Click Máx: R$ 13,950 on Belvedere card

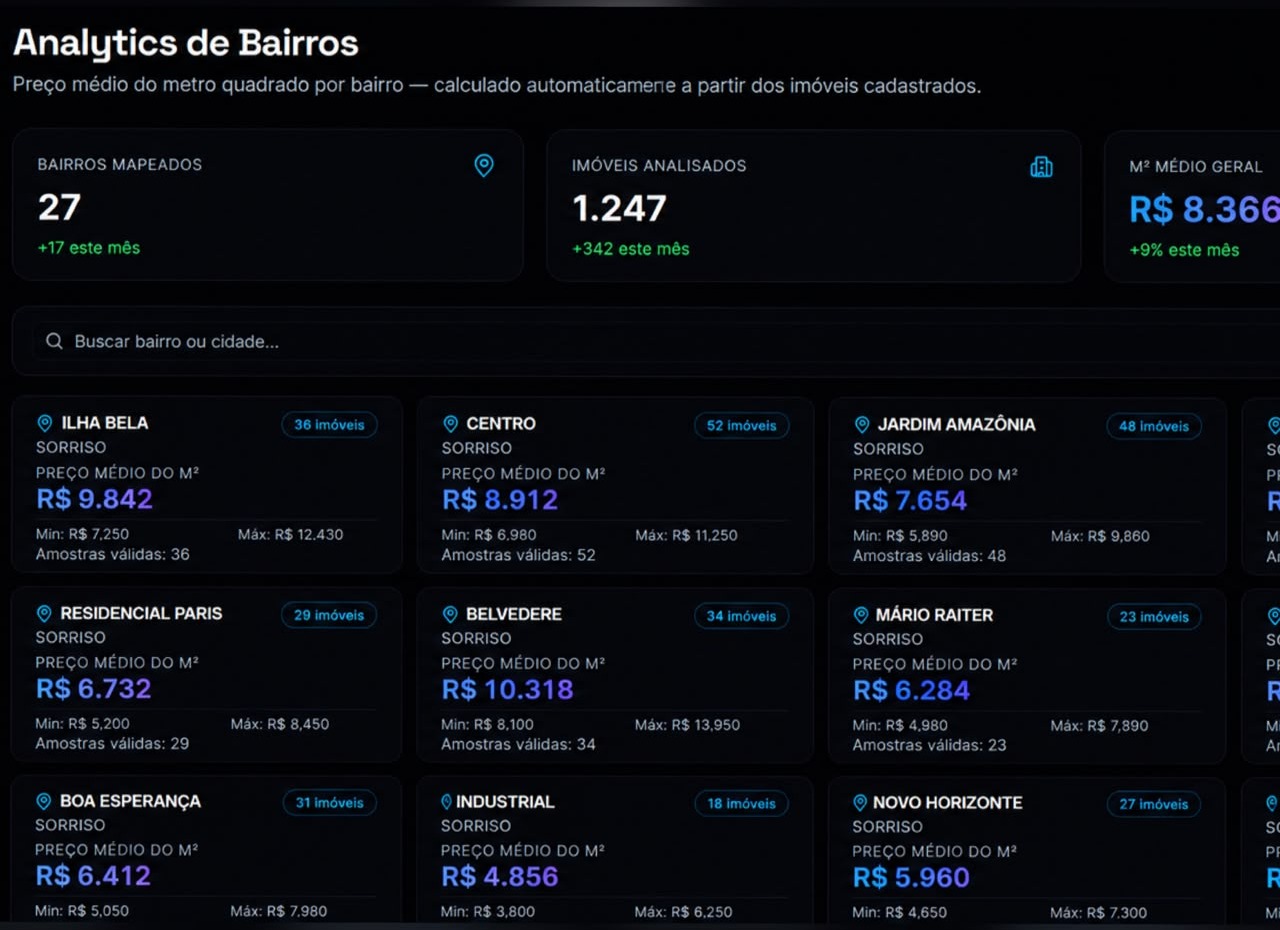[687, 725]
